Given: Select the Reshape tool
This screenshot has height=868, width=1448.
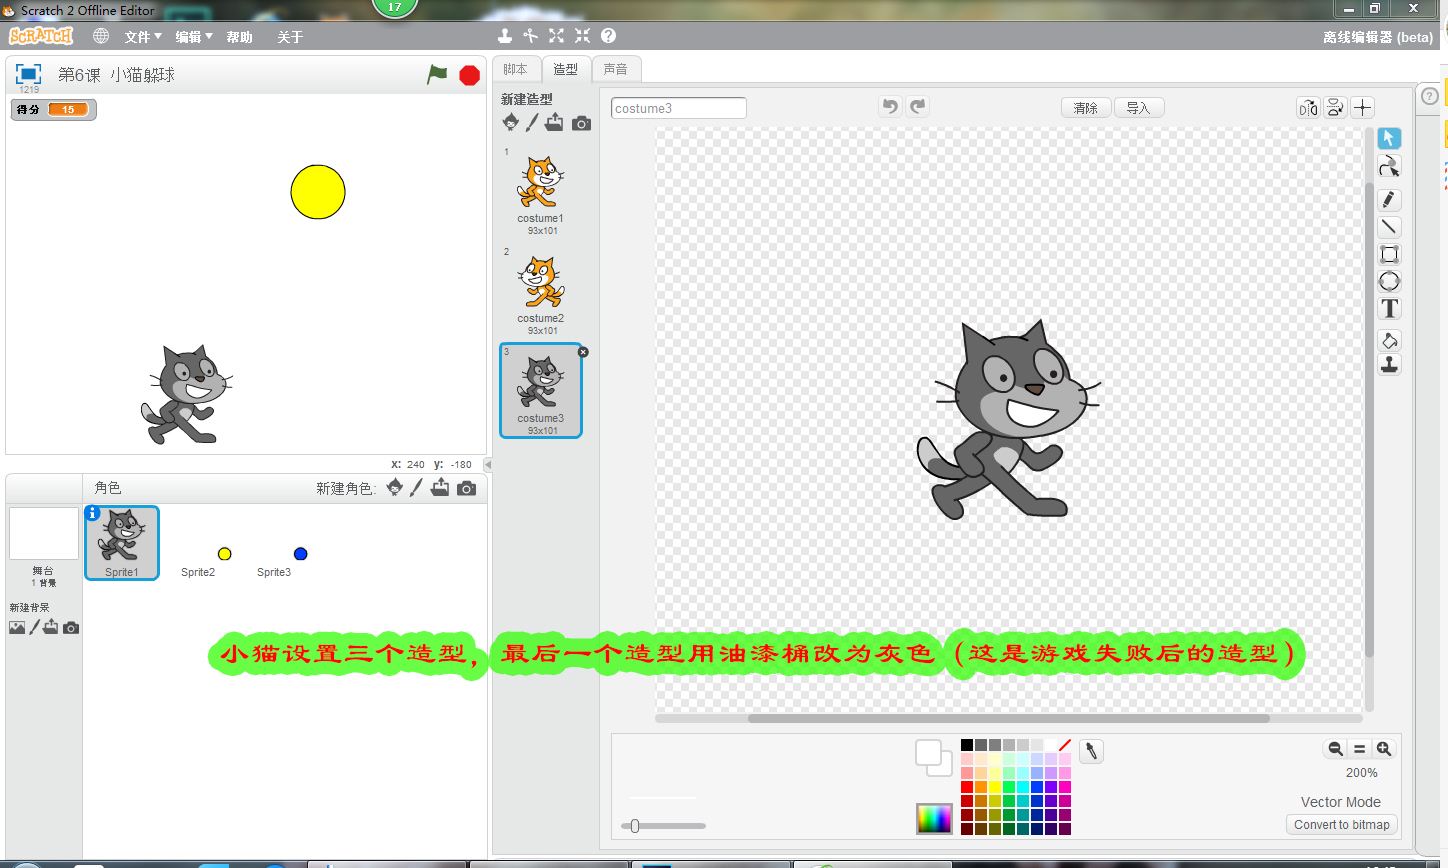Looking at the screenshot, I should (x=1389, y=166).
